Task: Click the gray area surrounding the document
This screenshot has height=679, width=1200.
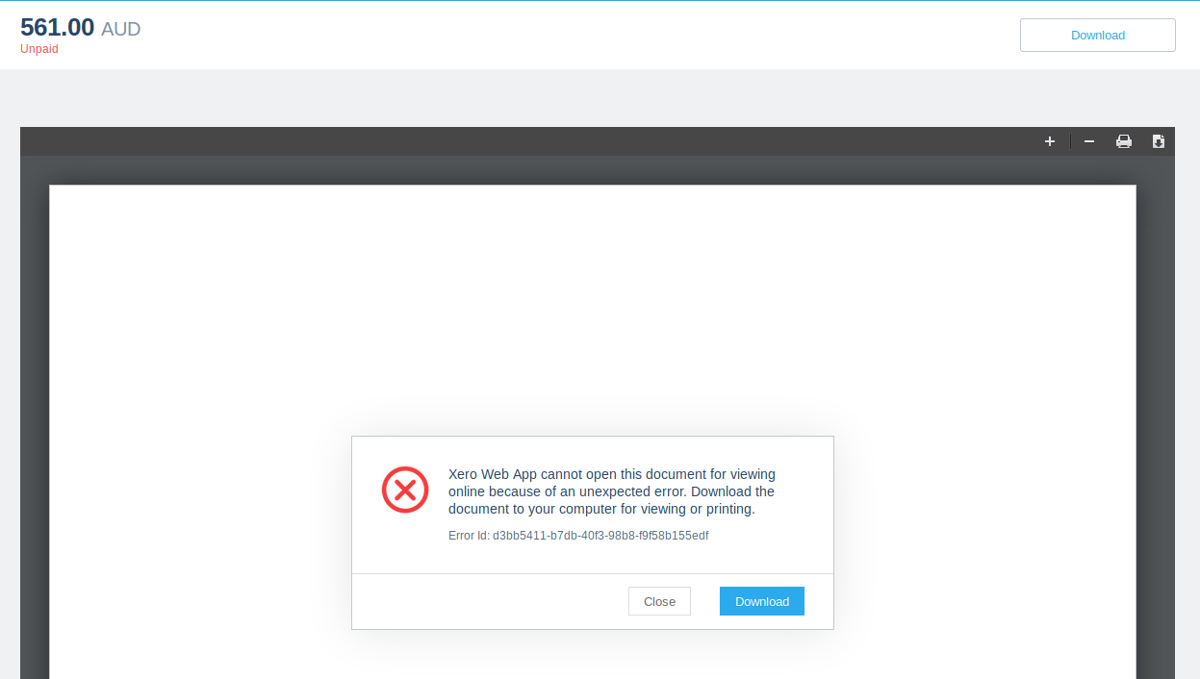Action: coord(600,95)
